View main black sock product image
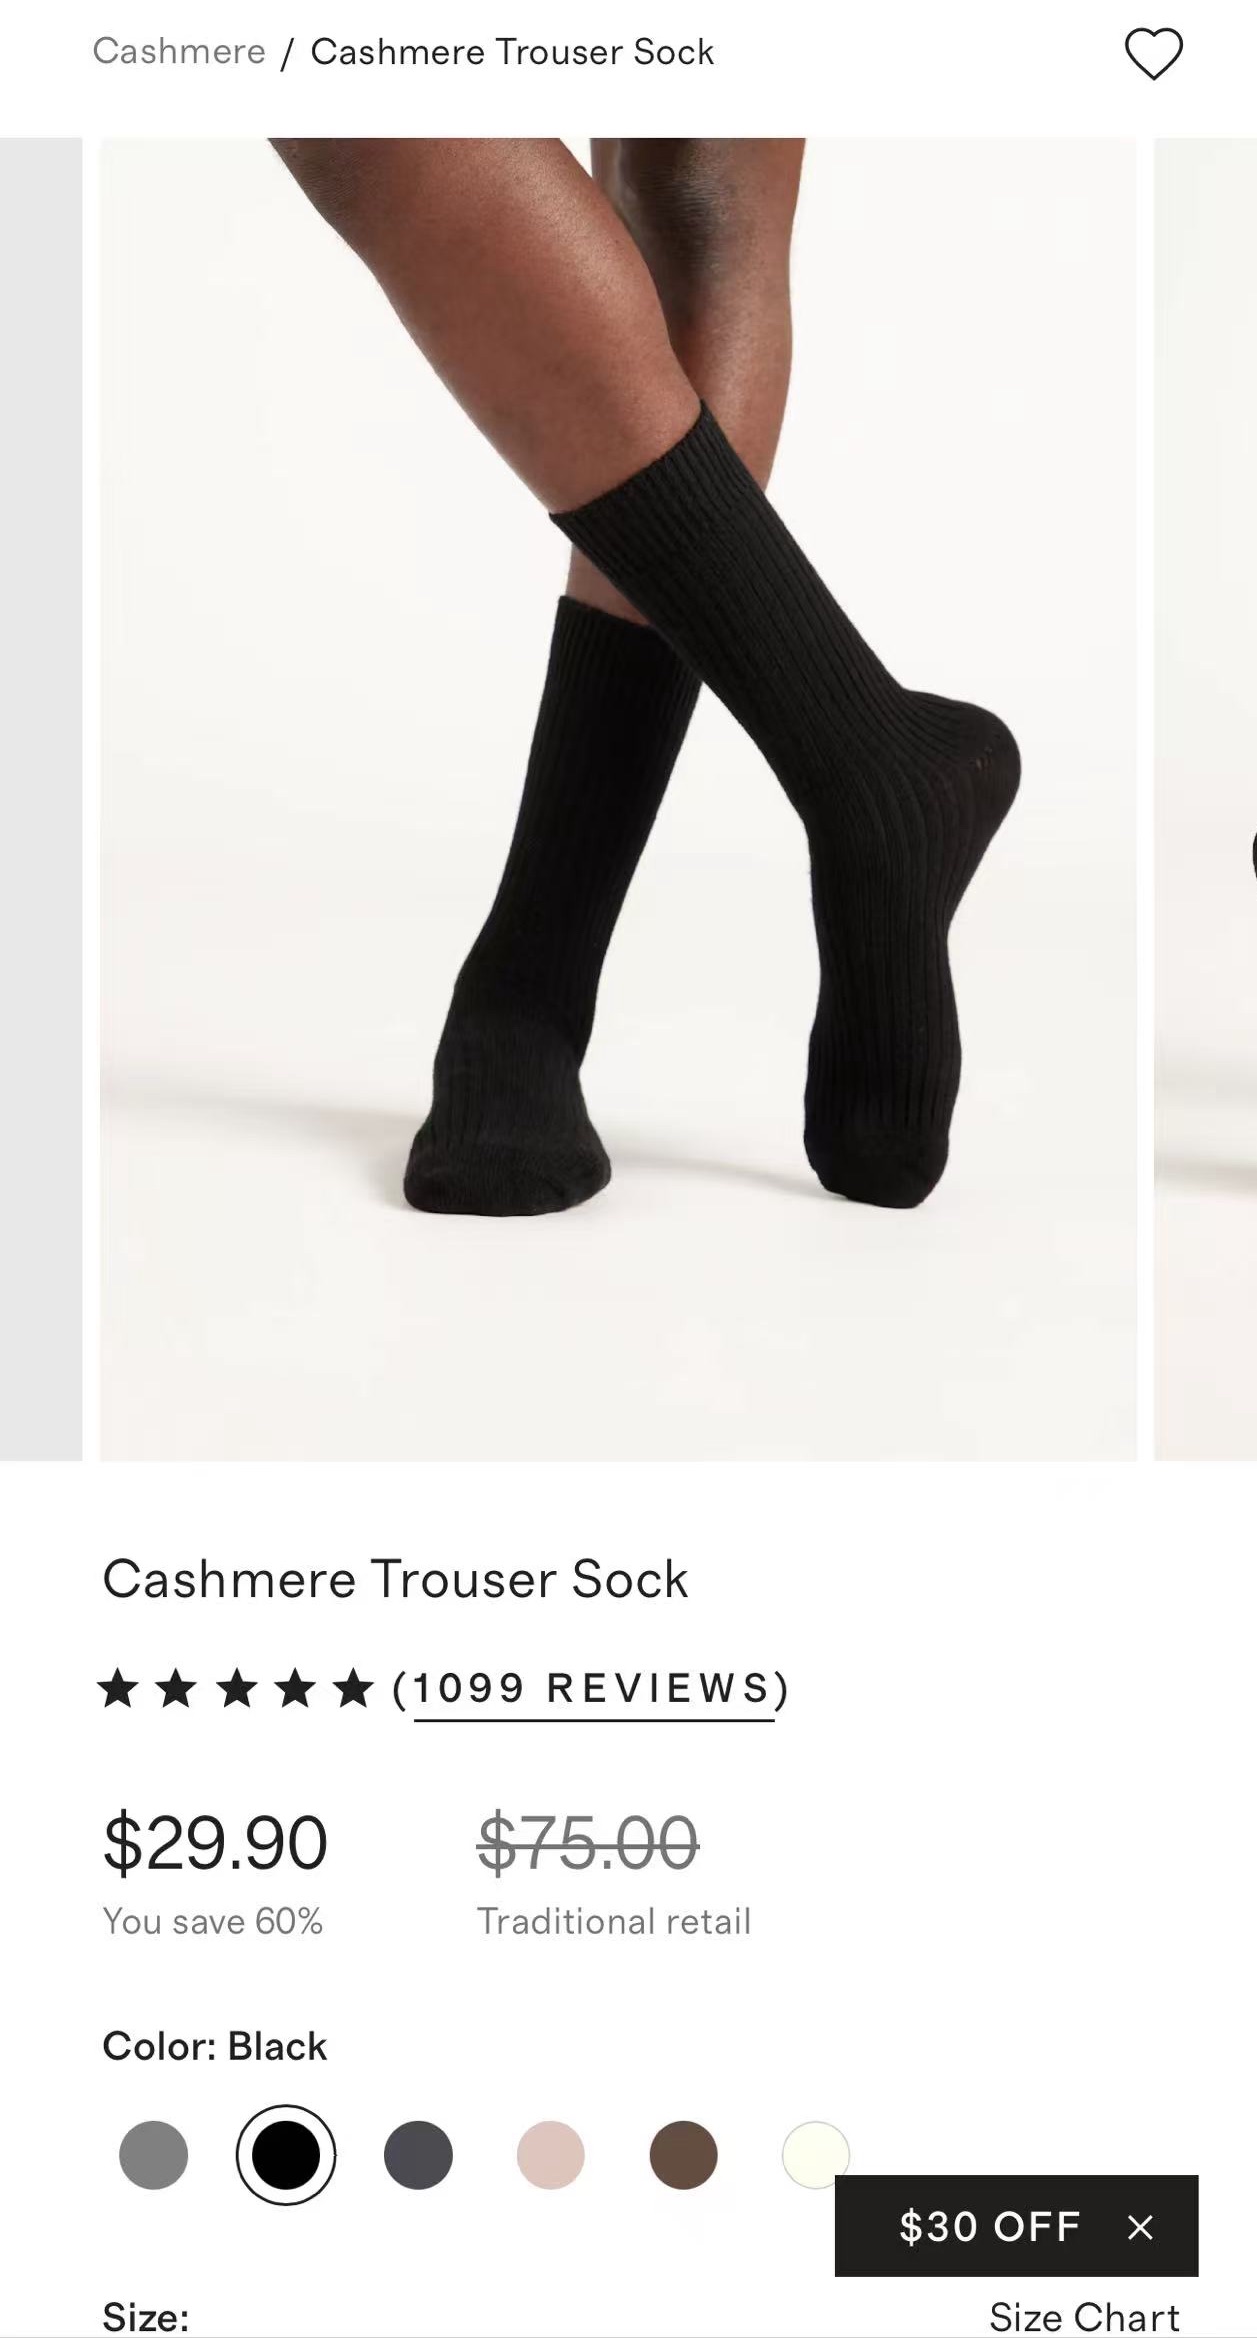This screenshot has width=1257, height=2338. [x=618, y=799]
